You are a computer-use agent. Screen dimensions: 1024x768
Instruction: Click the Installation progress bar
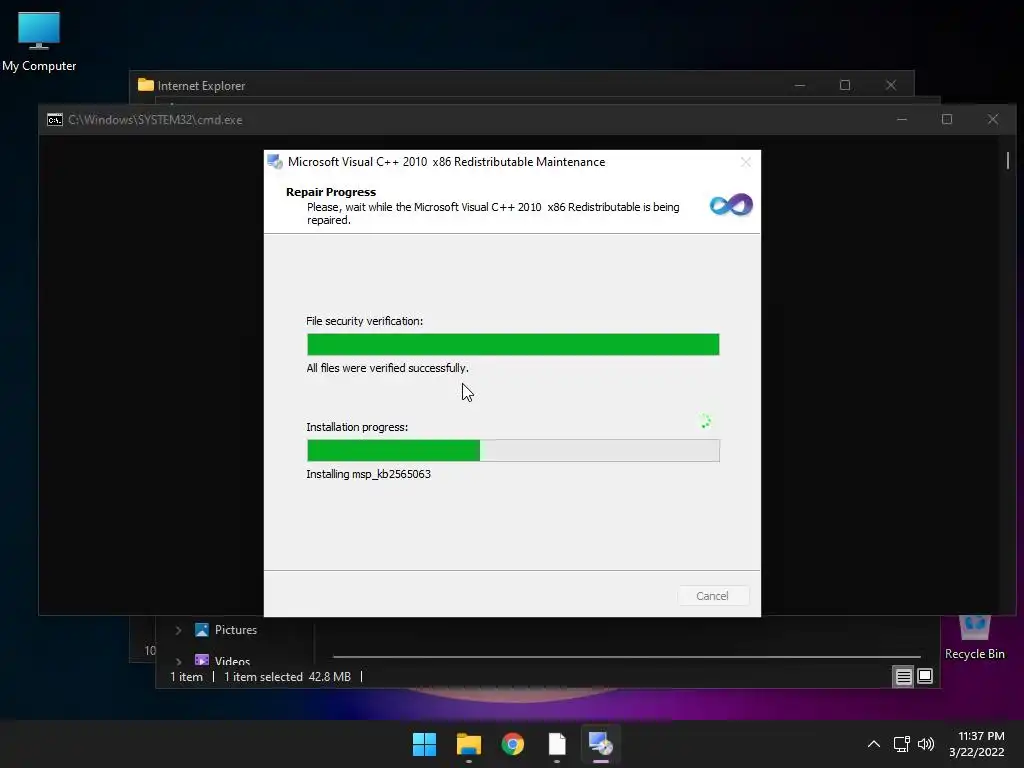(513, 450)
